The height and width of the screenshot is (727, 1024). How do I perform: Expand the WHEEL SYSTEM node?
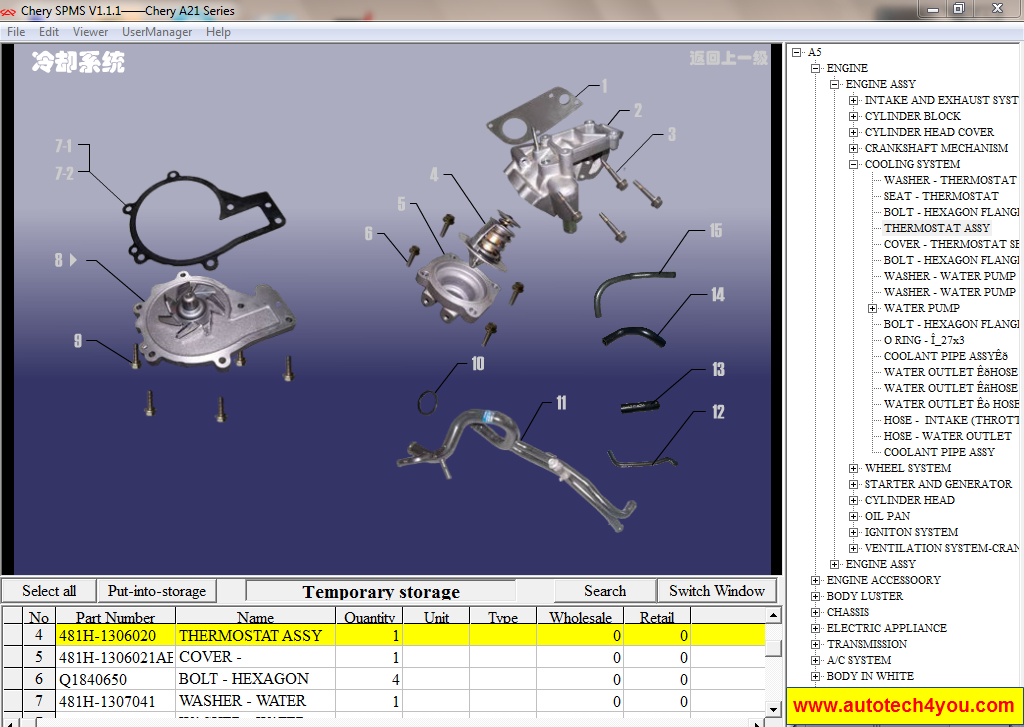pyautogui.click(x=853, y=468)
